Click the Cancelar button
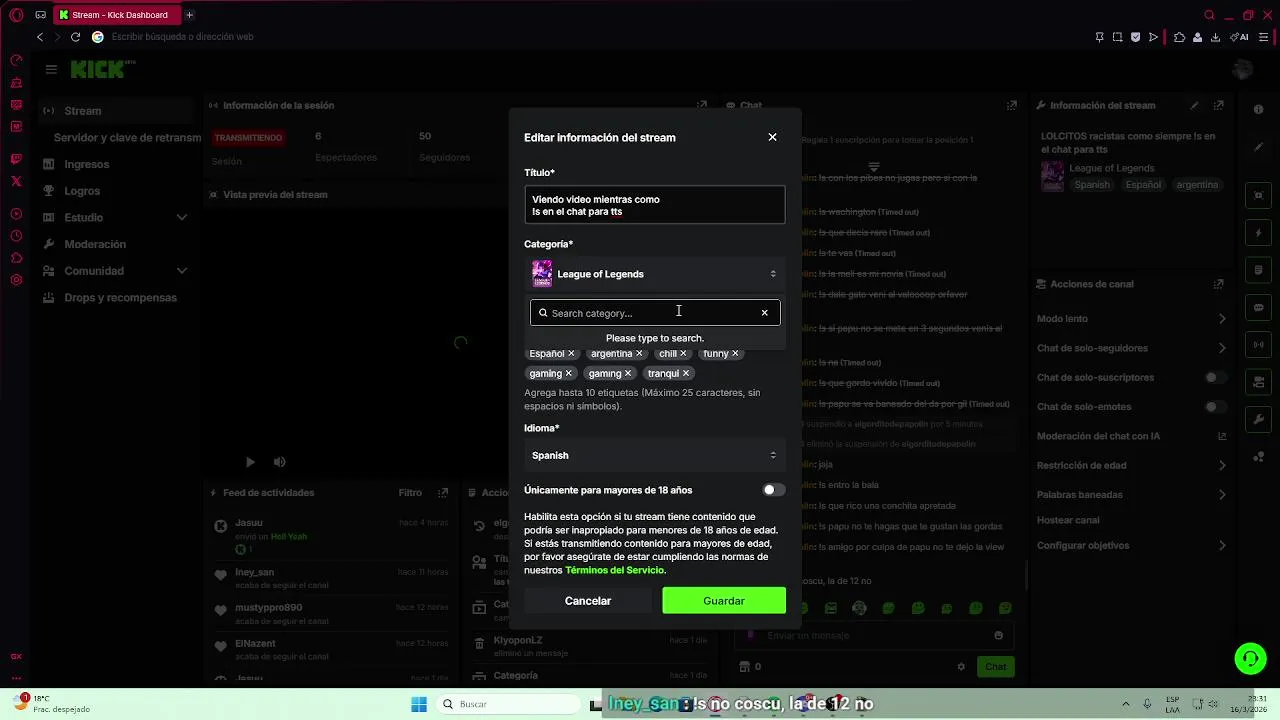The image size is (1280, 720). point(588,601)
